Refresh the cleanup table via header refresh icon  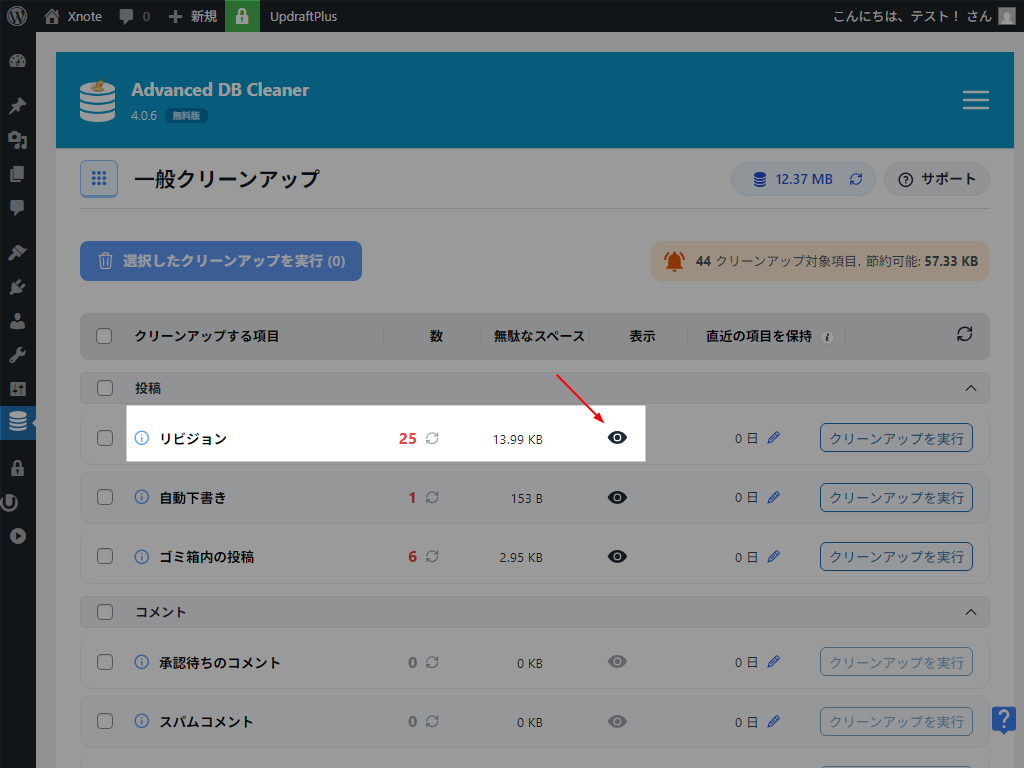point(963,336)
